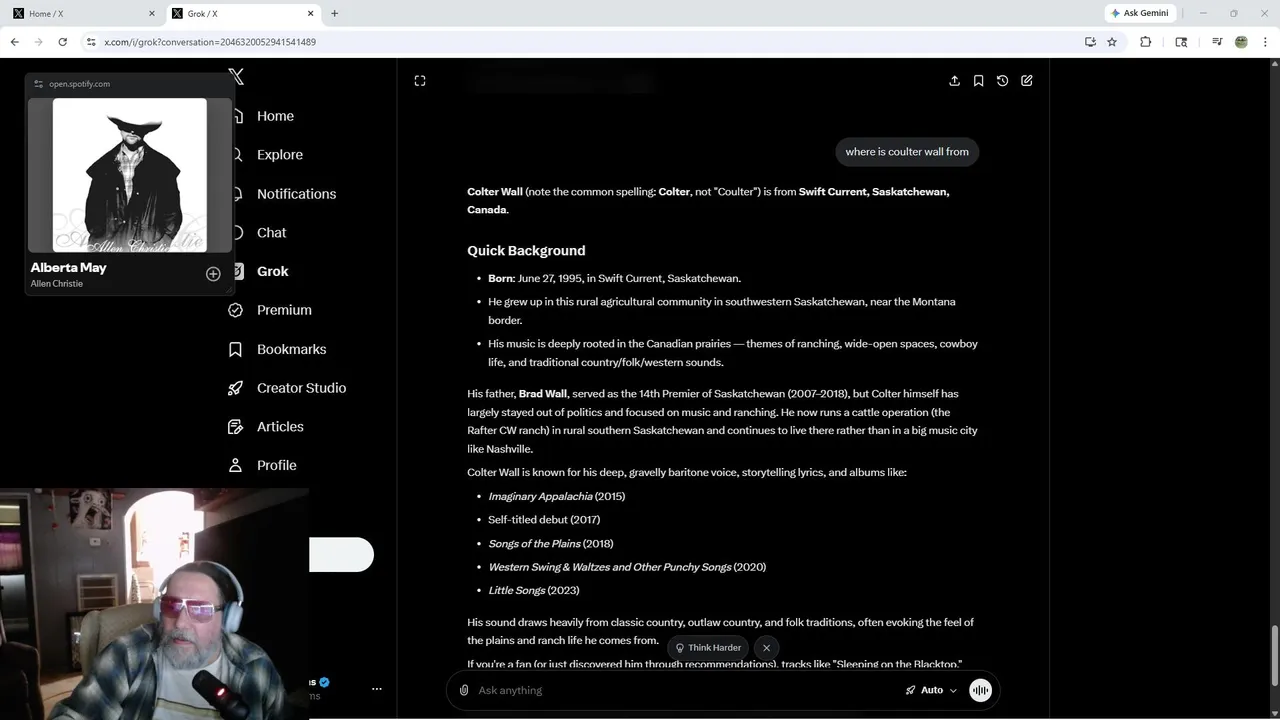Screen dimensions: 1280x720
Task: Click the Allen Christie artist name
Action: pos(57,284)
